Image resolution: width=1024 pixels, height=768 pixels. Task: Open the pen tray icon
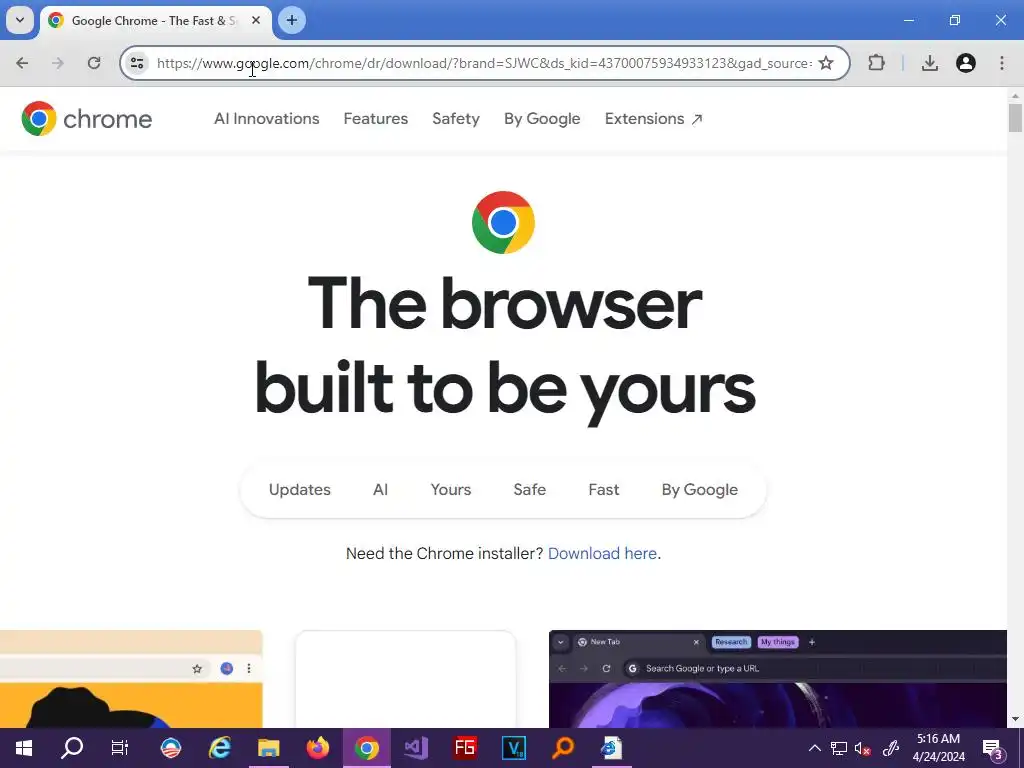tap(891, 748)
